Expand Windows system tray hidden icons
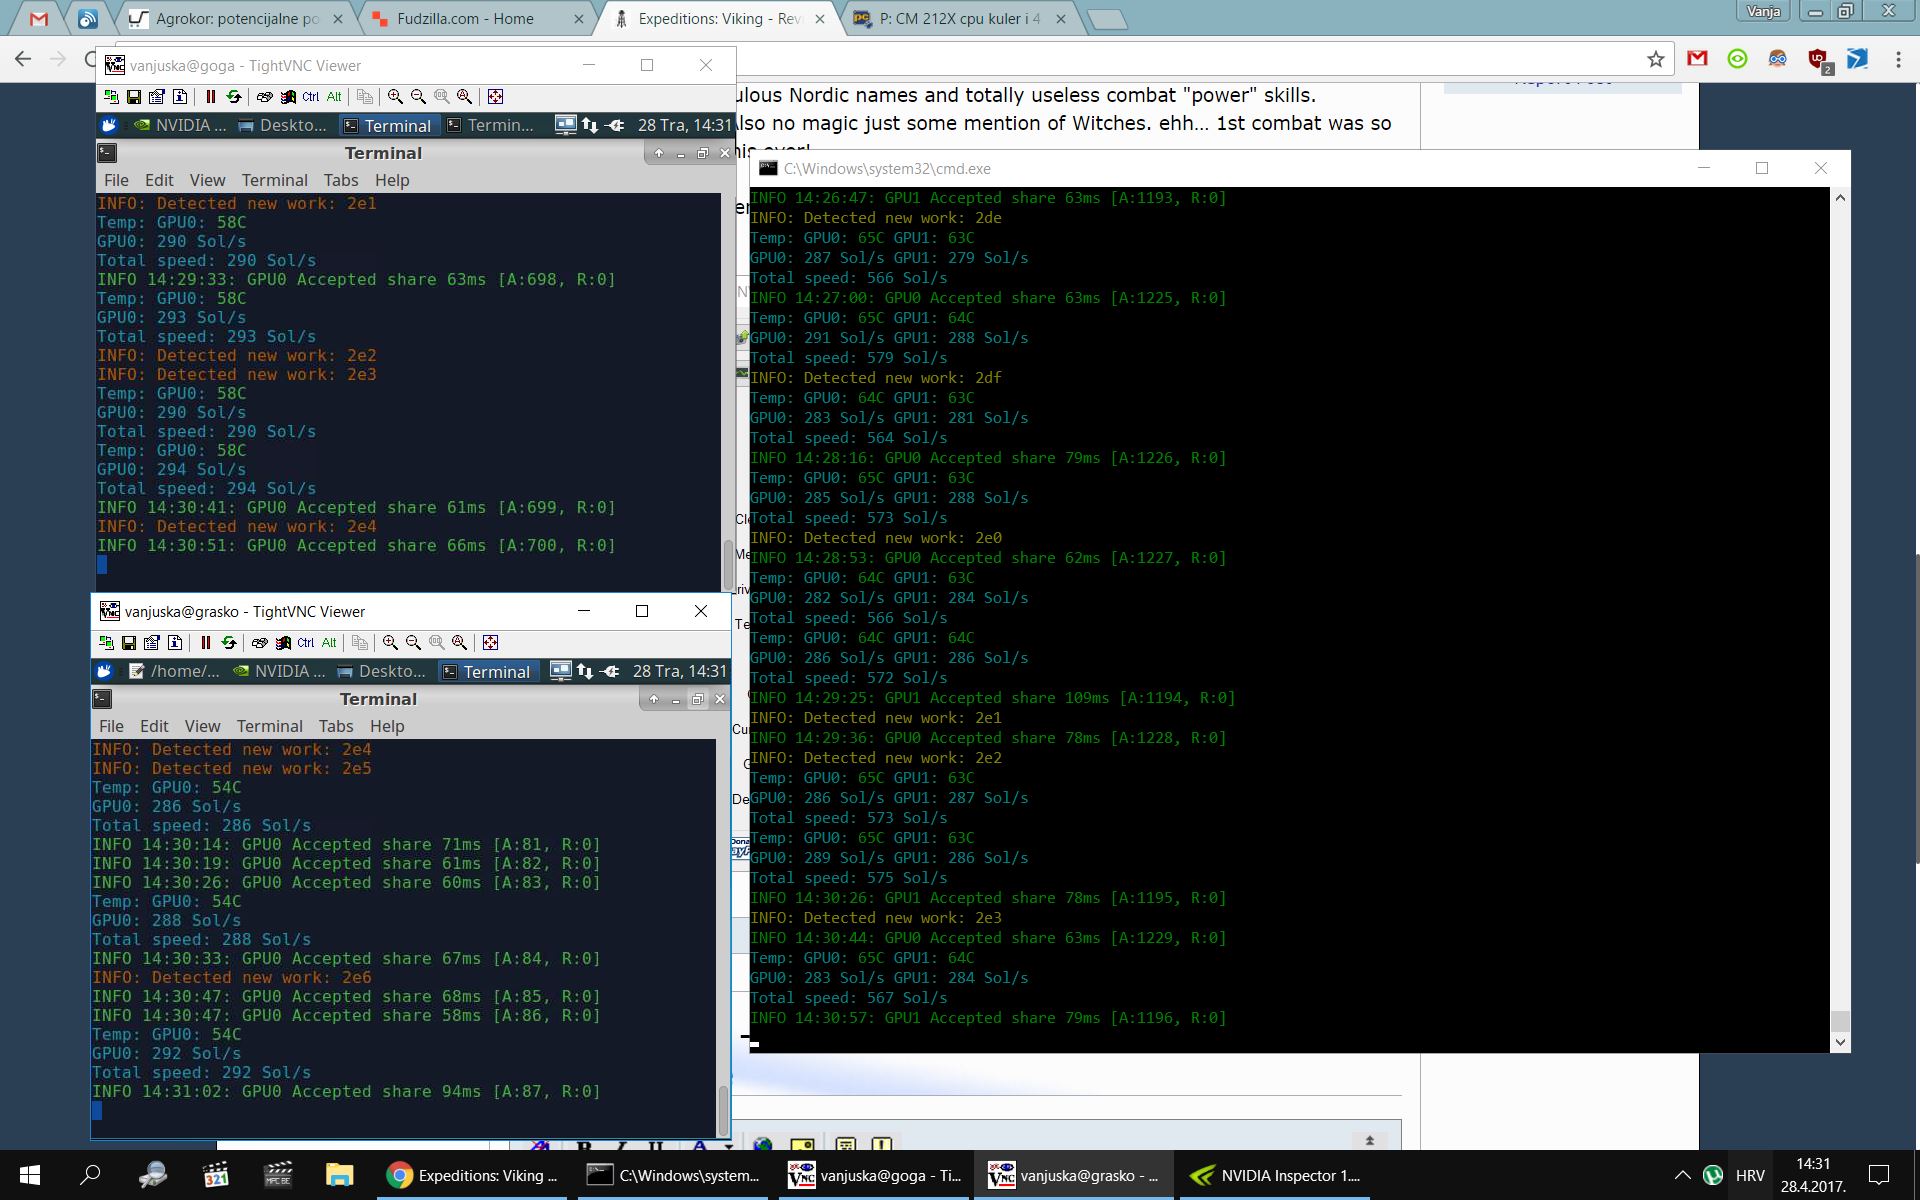The width and height of the screenshot is (1920, 1200). click(x=1682, y=1175)
